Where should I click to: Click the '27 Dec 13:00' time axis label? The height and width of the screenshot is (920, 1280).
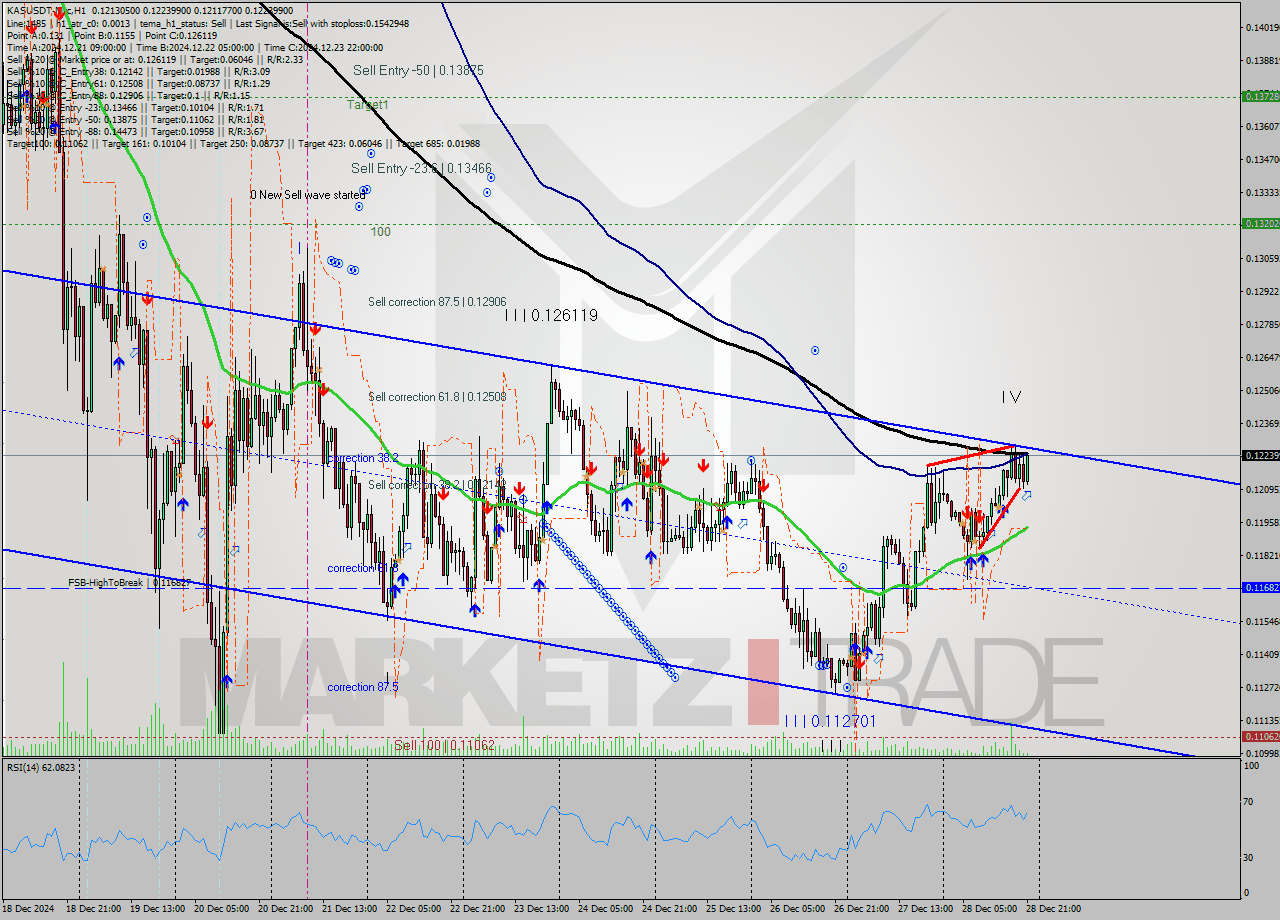tap(927, 909)
